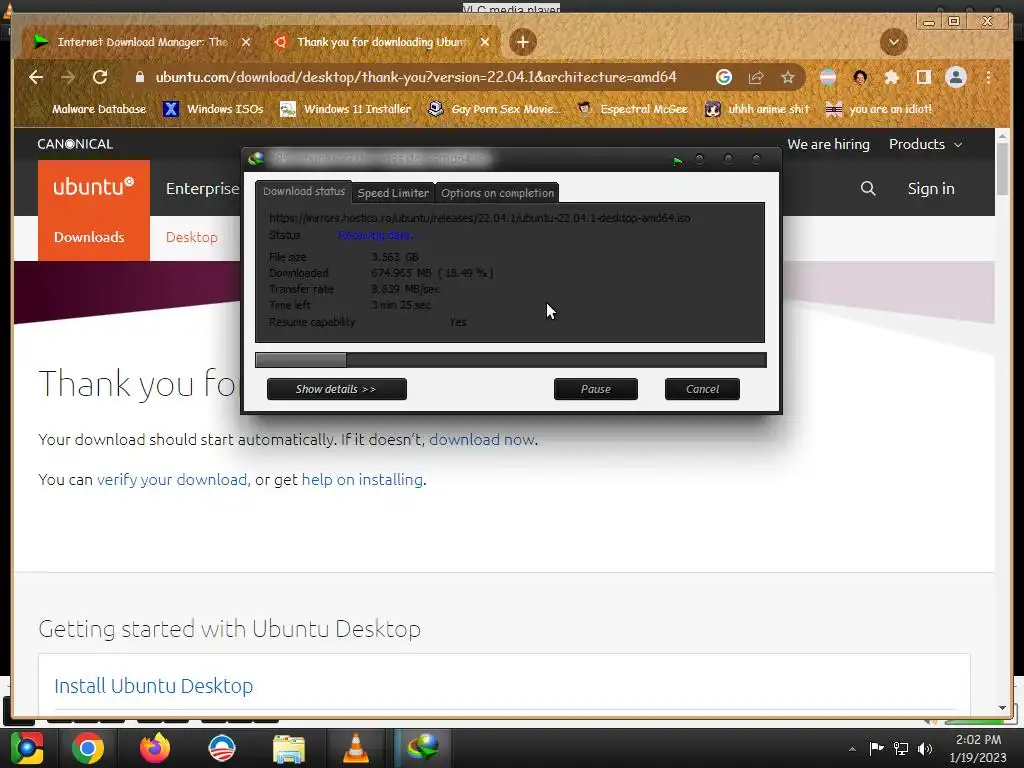Click the network tray icon
1024x768 pixels.
(901, 748)
